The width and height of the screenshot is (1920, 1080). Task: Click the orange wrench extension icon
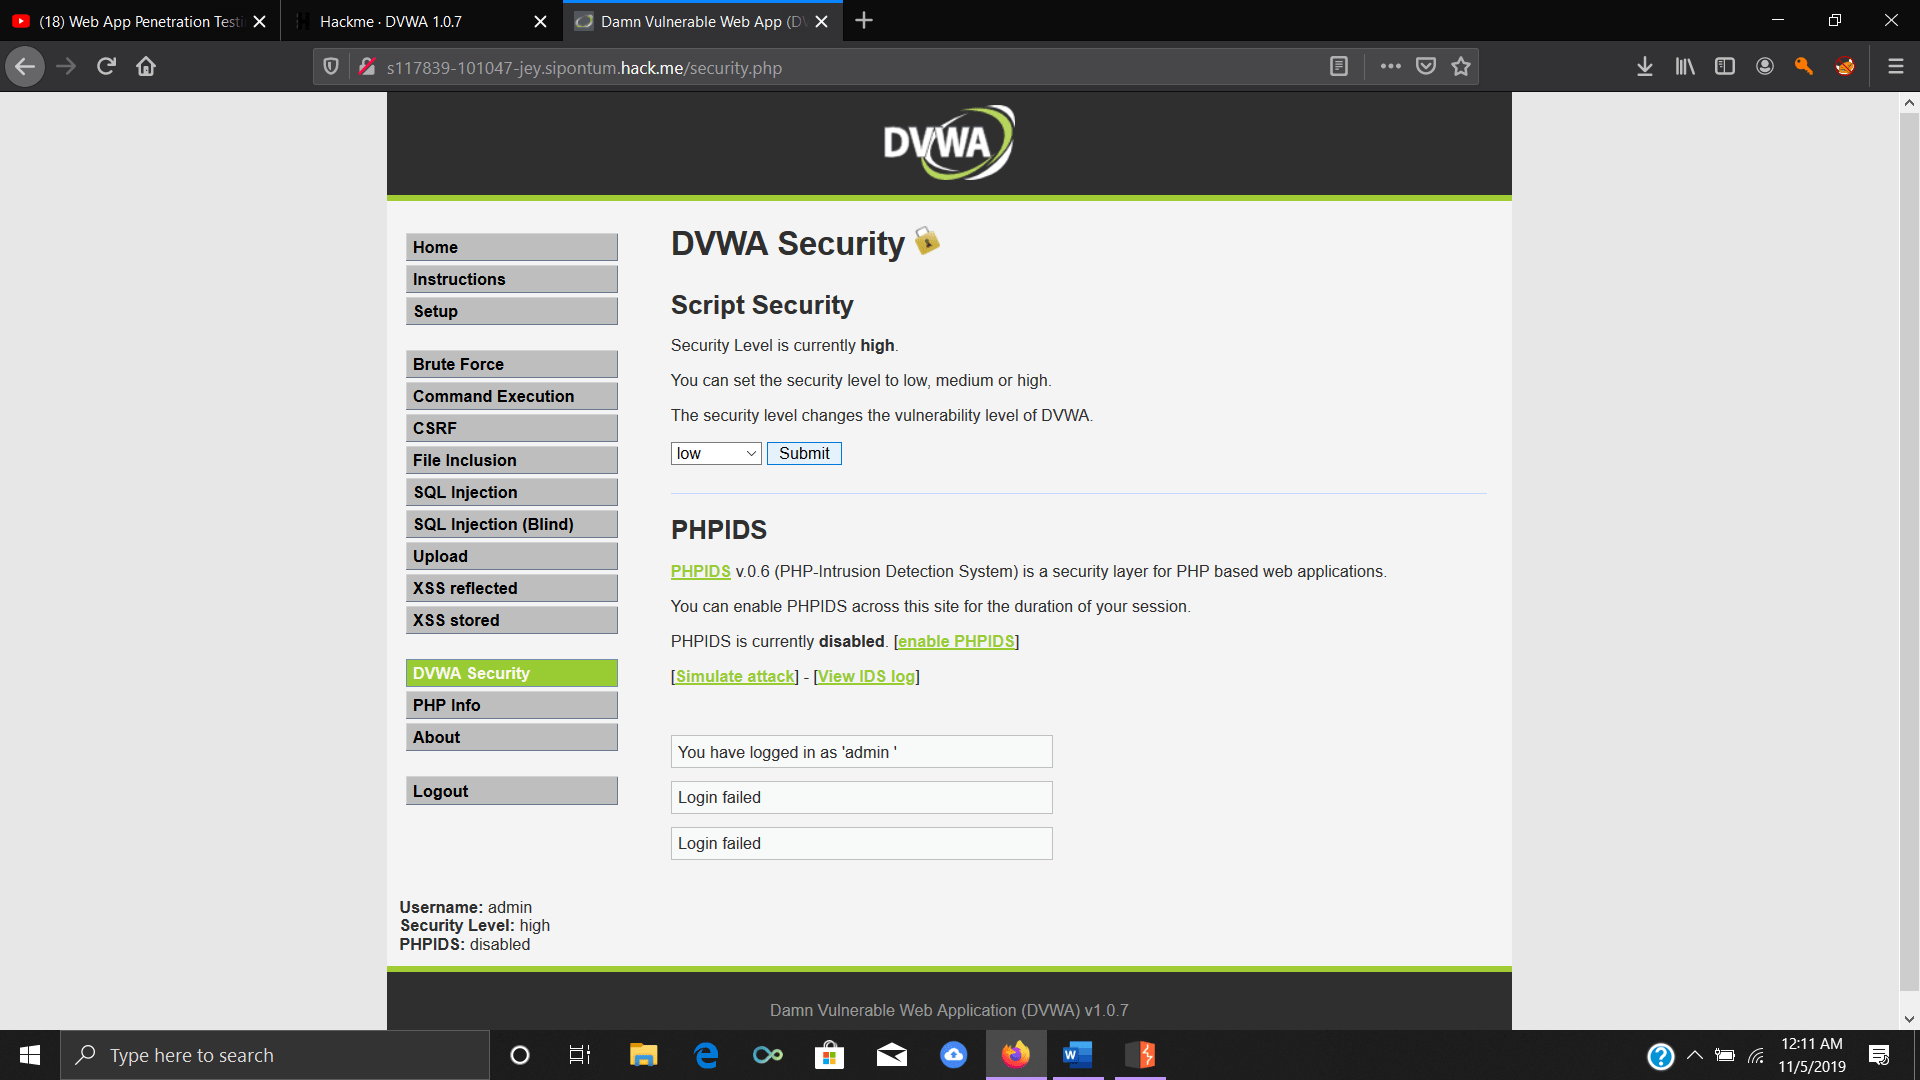tap(1804, 67)
